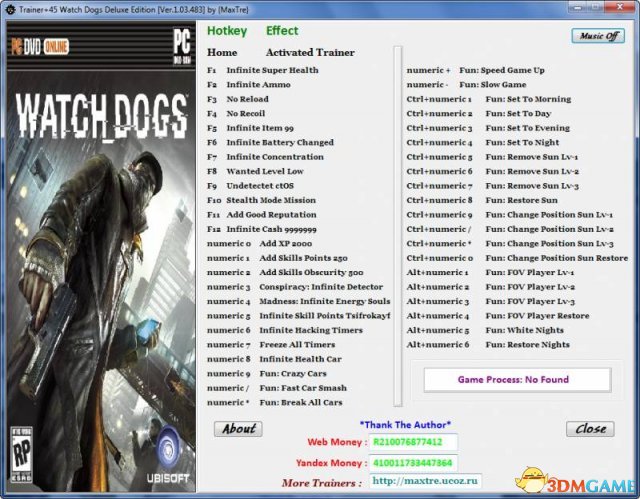Click 'Add Good Reputation' text
Screen dimensions: 640x499
pyautogui.click(x=271, y=215)
